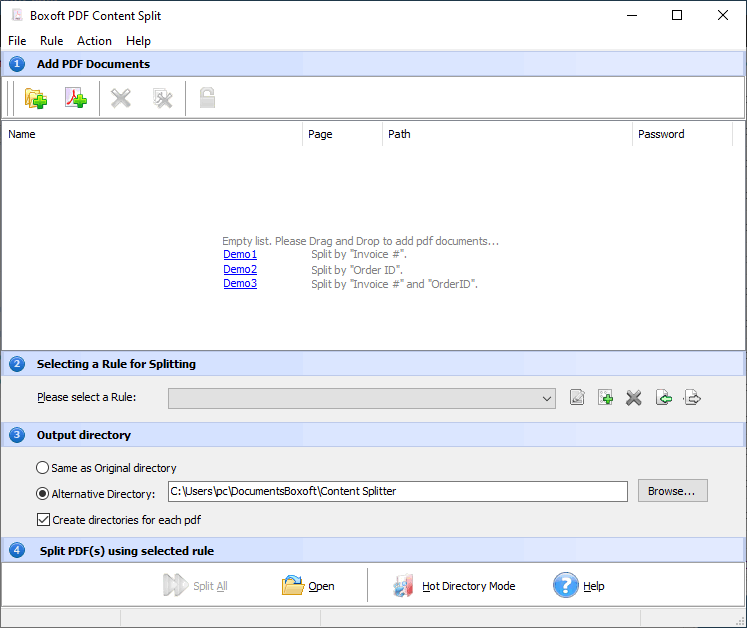Click the 'Split by "Order ID".' text
The height and width of the screenshot is (628, 747).
click(357, 270)
